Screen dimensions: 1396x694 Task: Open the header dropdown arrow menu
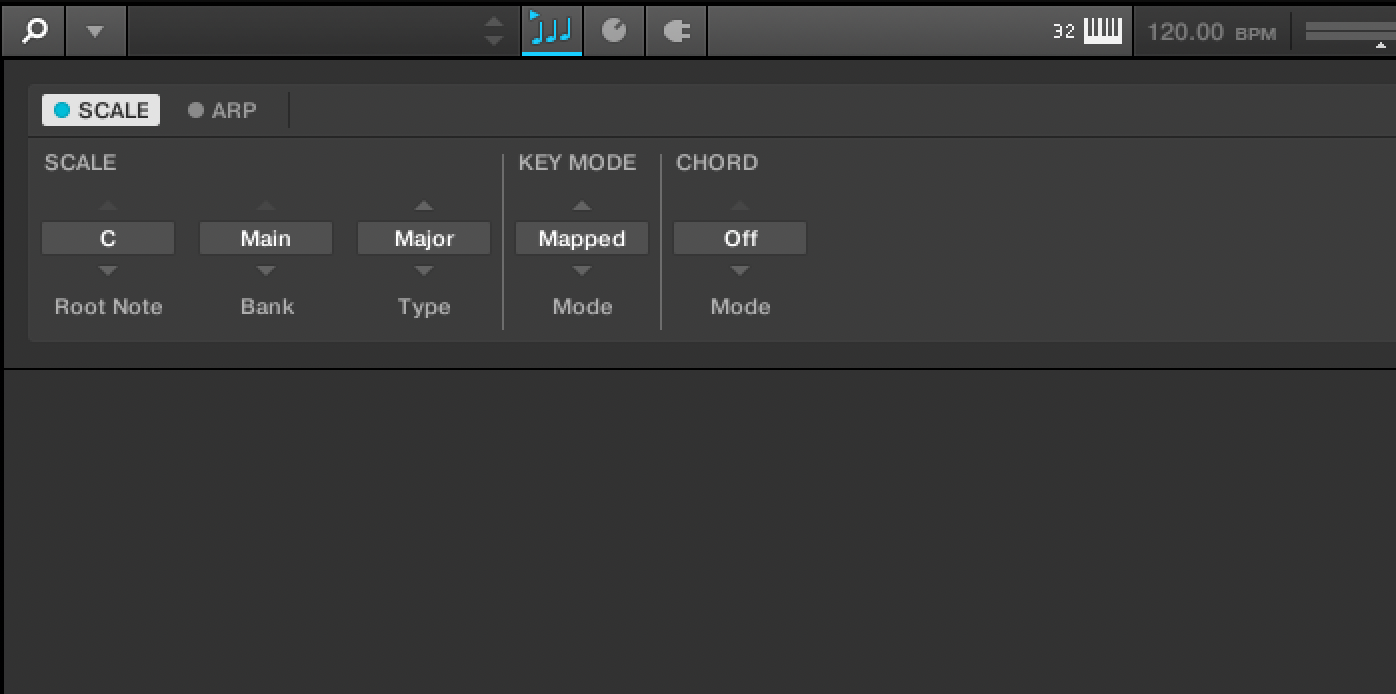click(95, 31)
